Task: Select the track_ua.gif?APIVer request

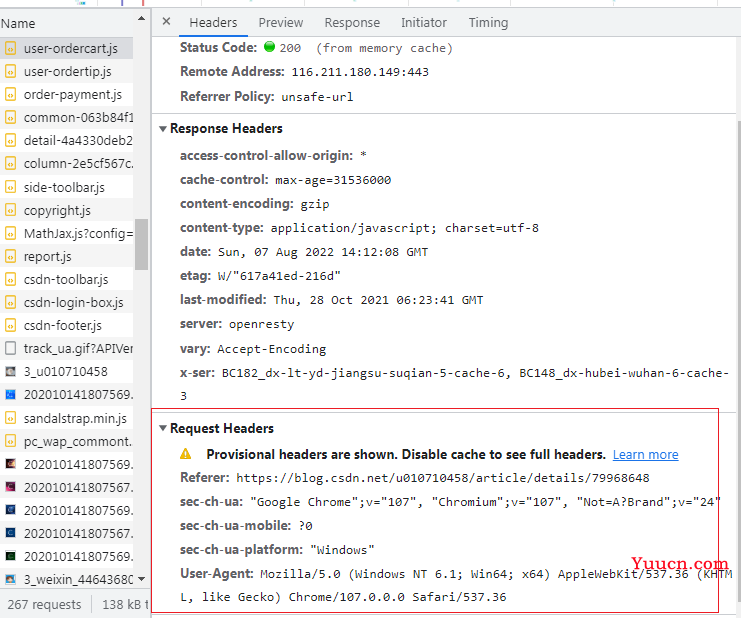Action: pos(67,349)
